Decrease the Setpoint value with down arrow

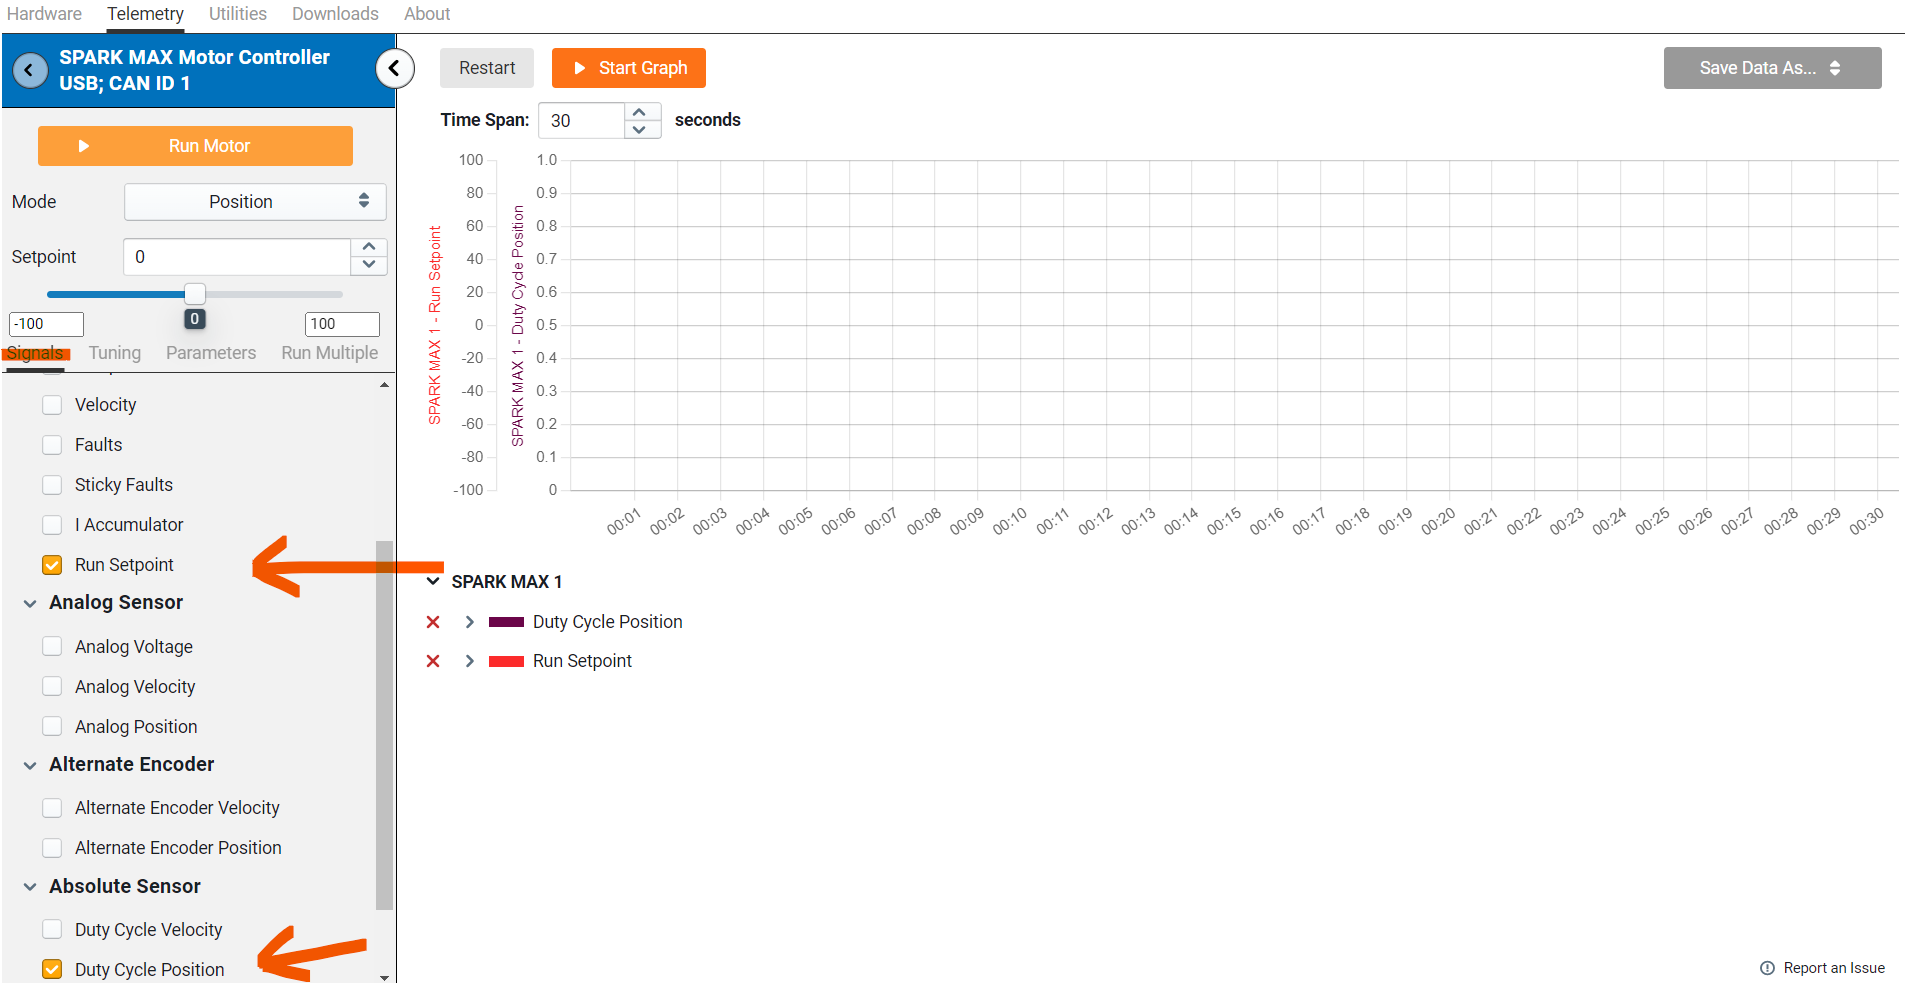[369, 265]
